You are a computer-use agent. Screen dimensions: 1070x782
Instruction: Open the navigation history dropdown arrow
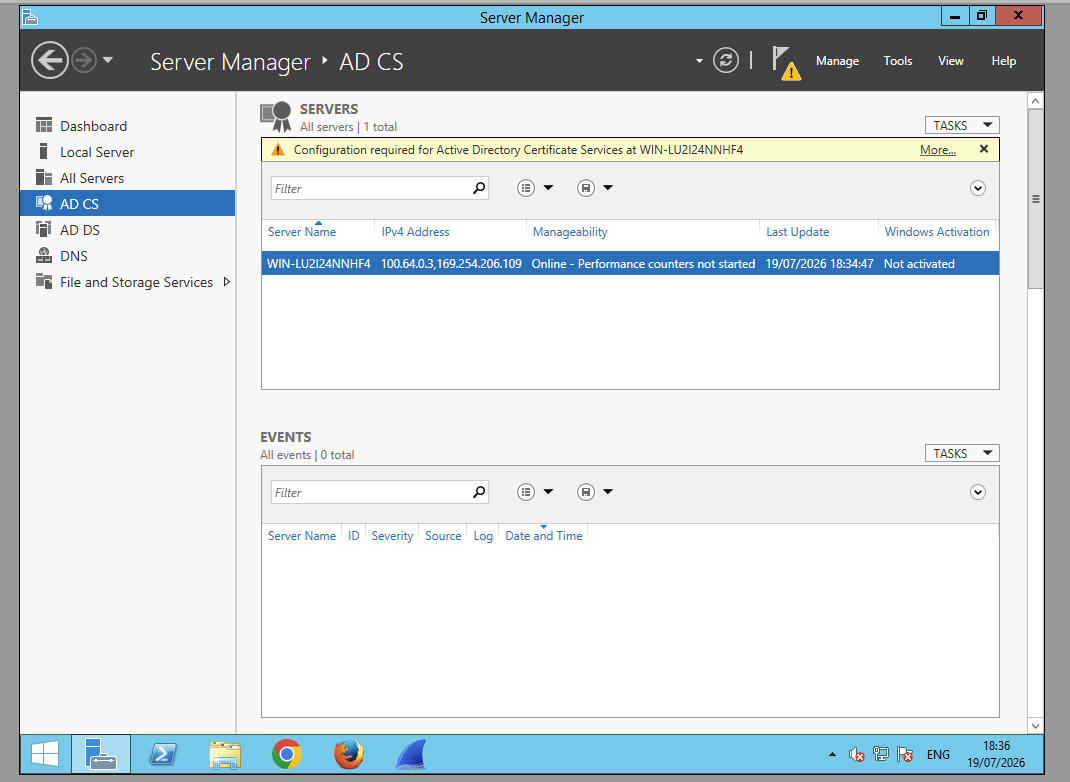click(x=108, y=60)
